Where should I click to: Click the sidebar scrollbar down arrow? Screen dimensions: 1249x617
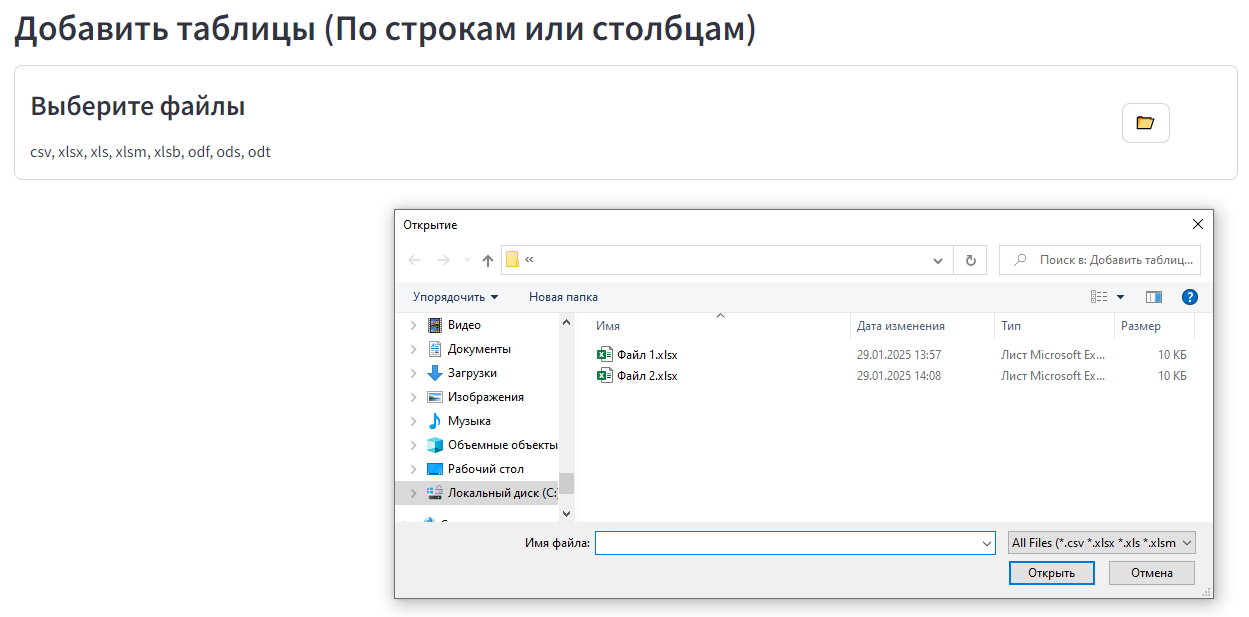(x=566, y=513)
